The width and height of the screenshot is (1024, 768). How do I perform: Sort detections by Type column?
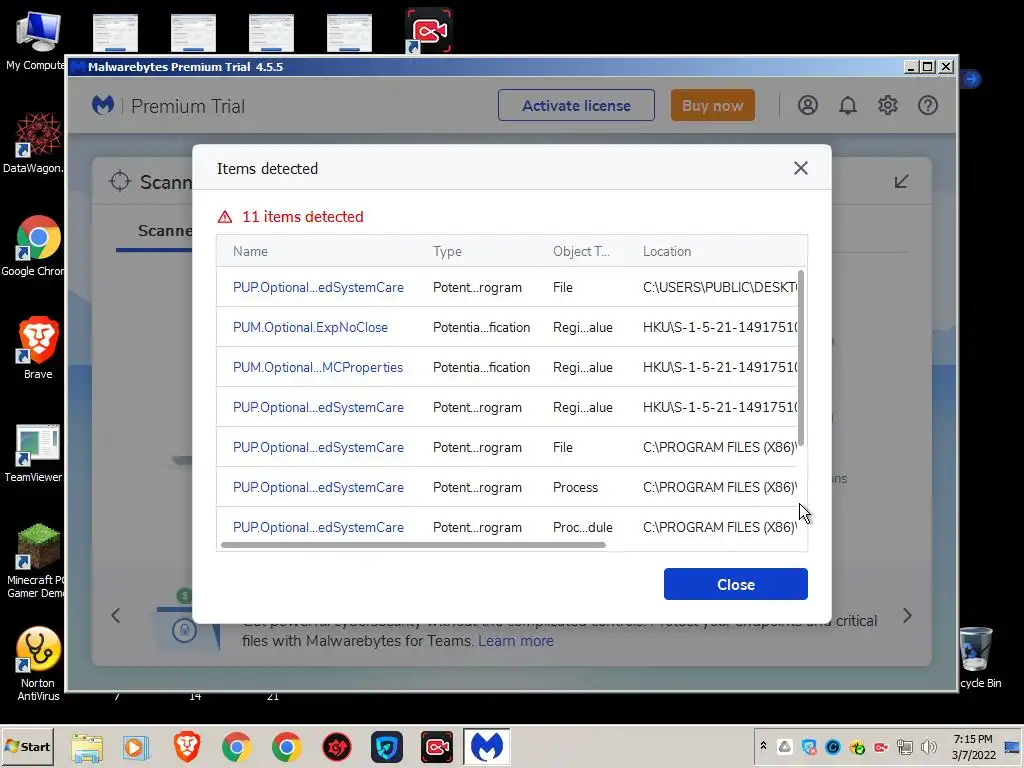447,251
